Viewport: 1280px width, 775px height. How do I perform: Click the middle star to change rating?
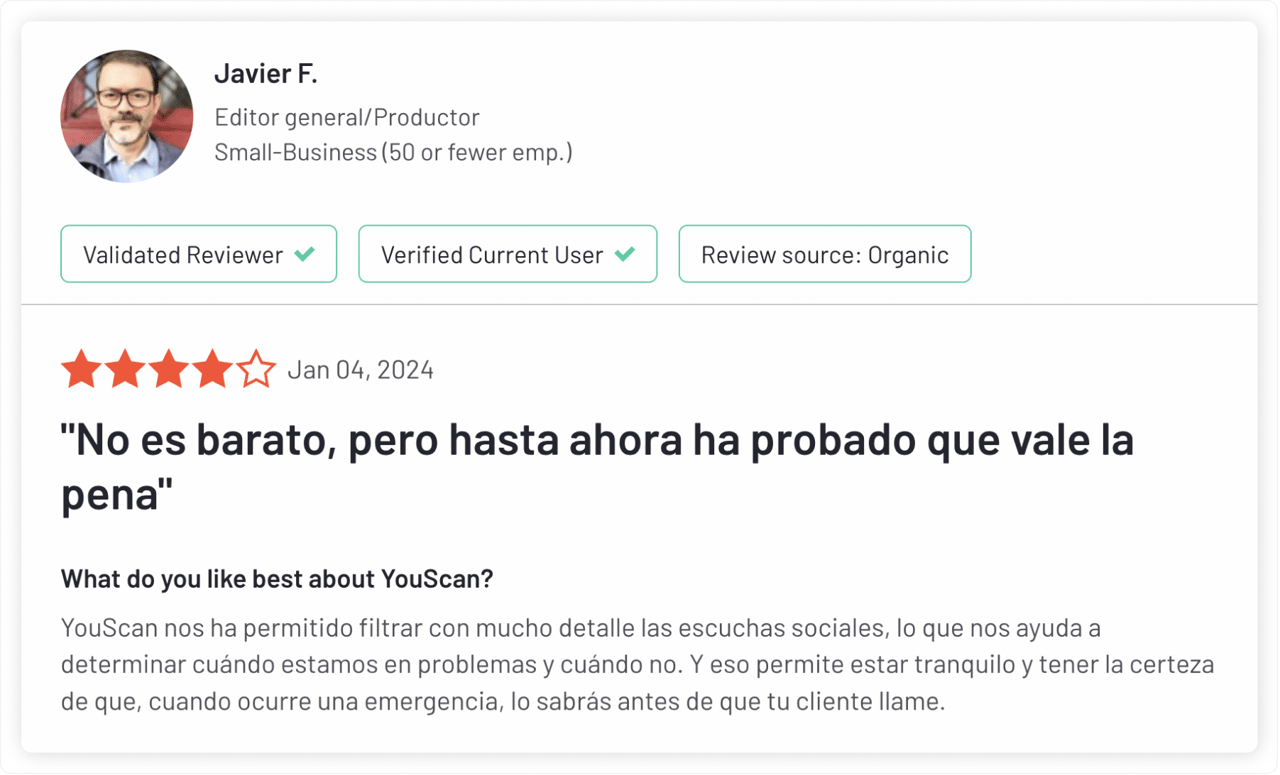coord(170,369)
